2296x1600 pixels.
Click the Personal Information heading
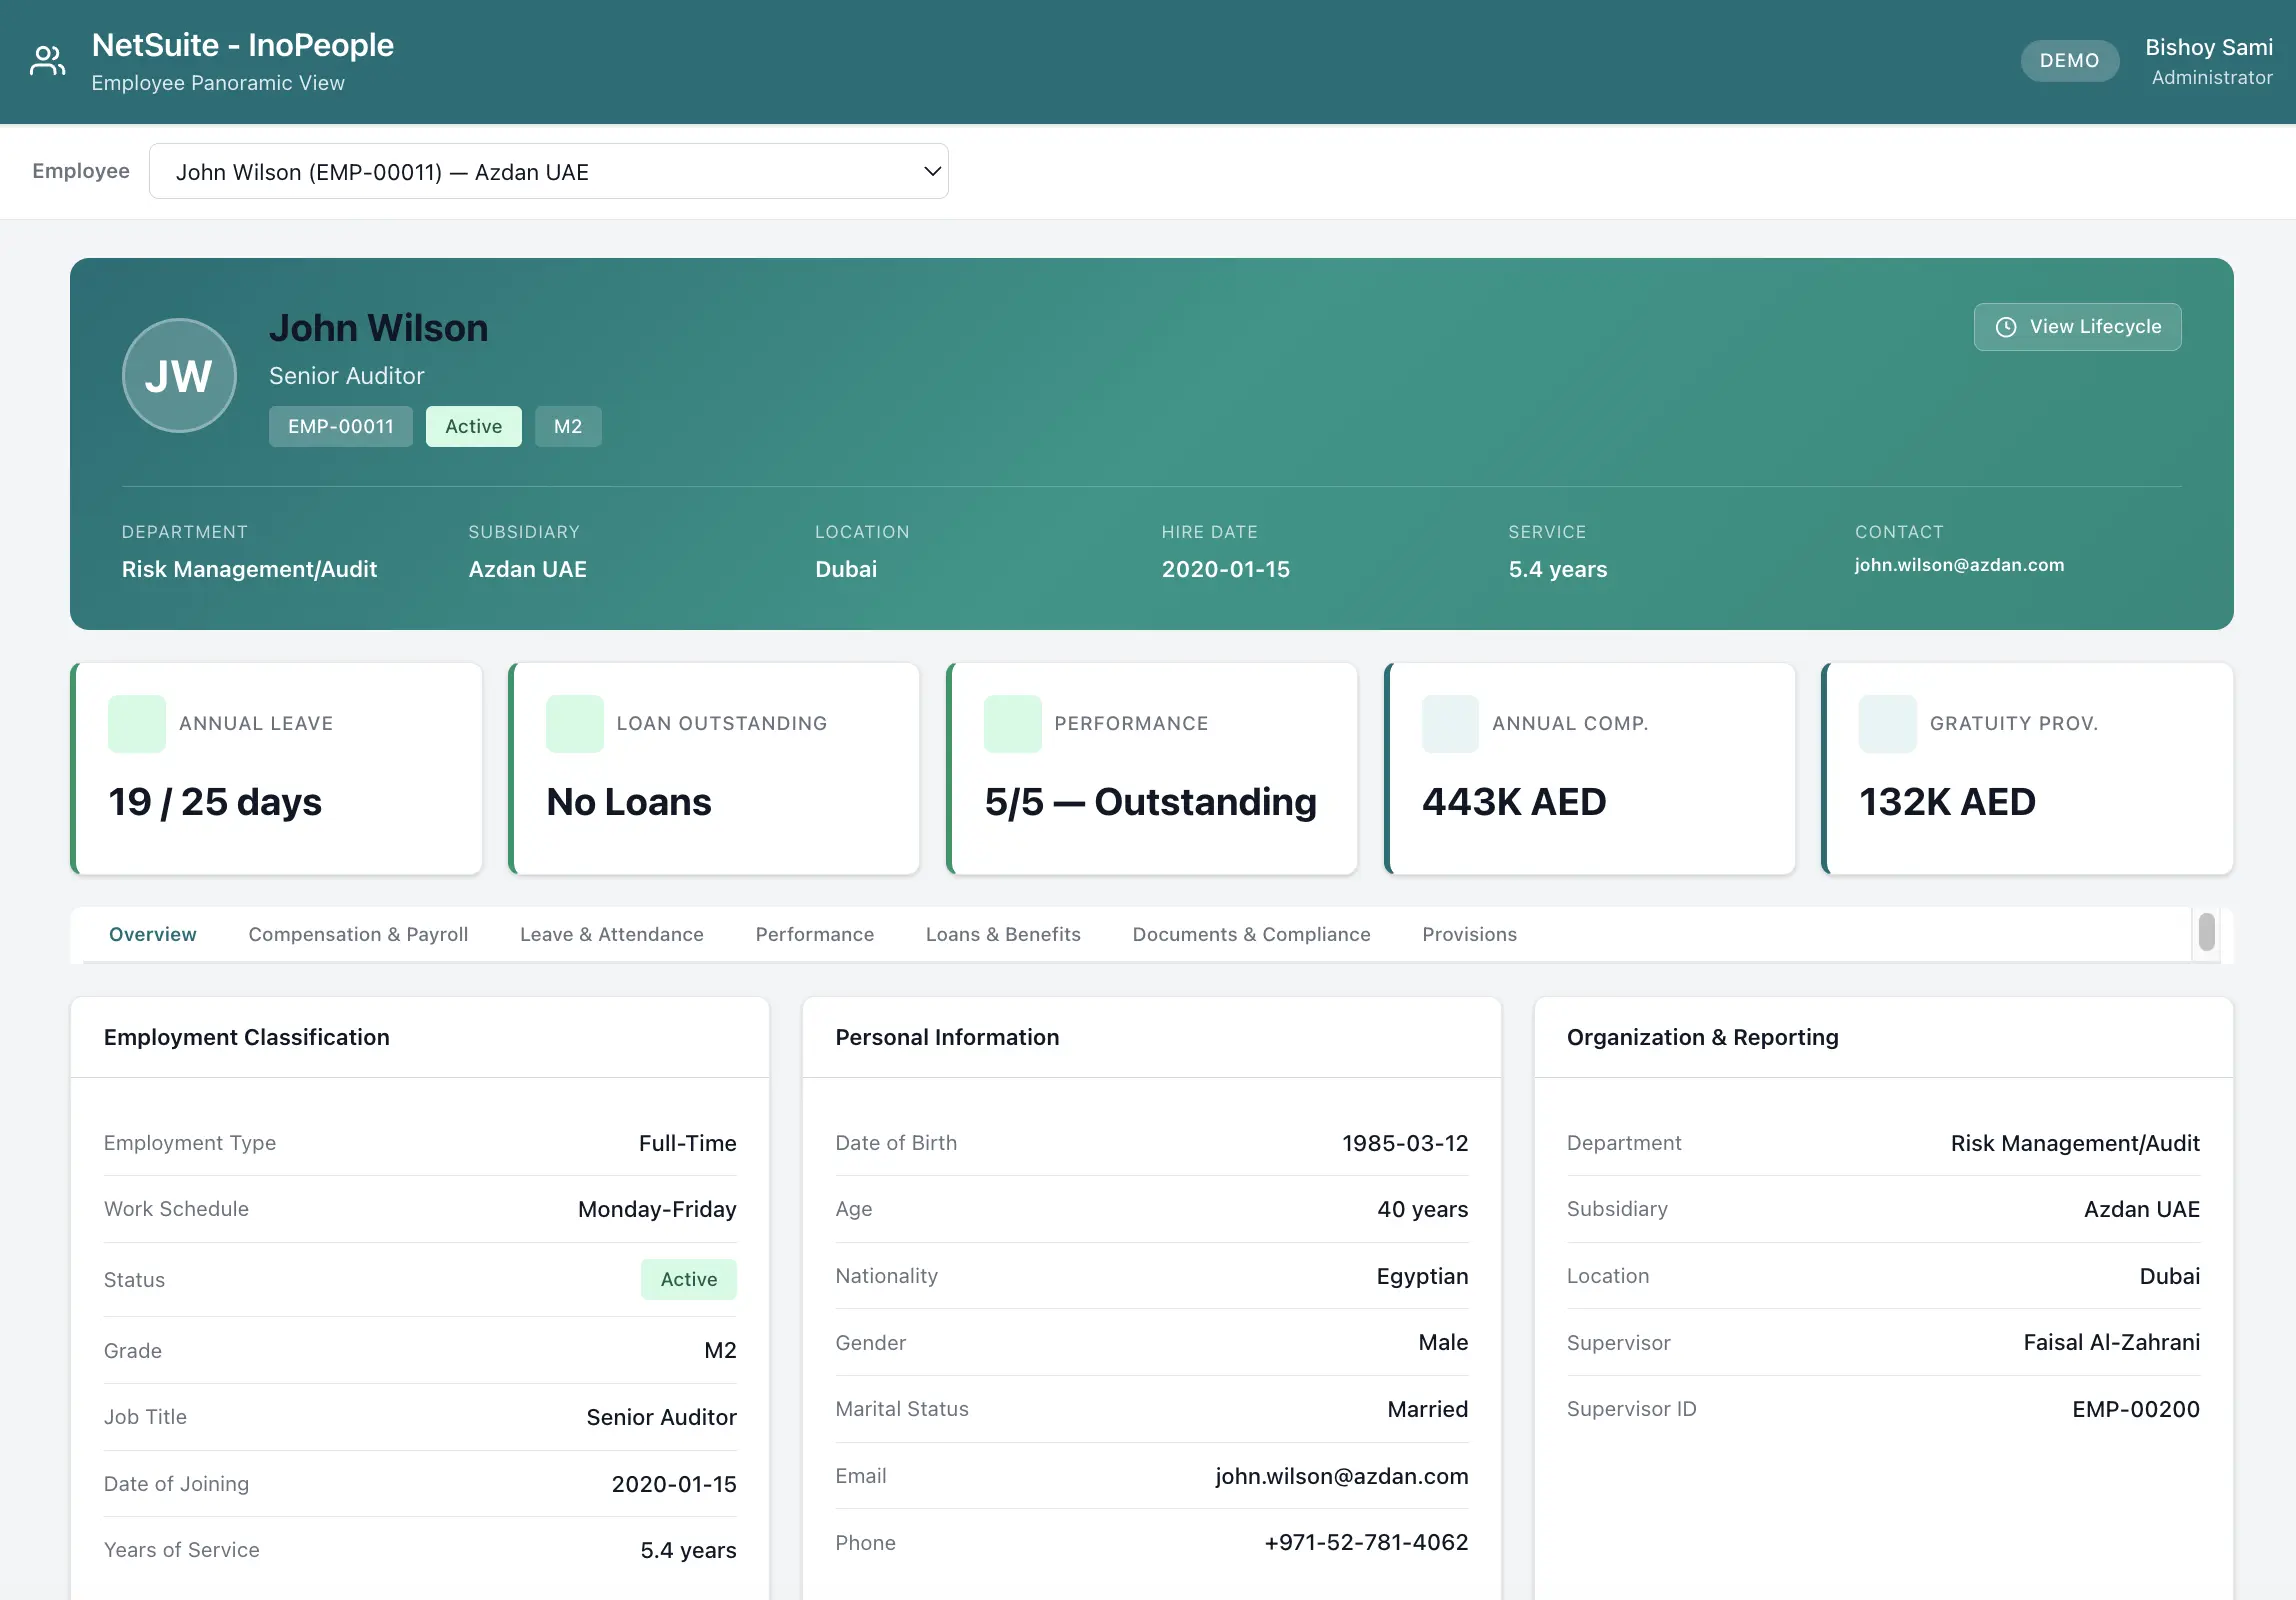[947, 1037]
